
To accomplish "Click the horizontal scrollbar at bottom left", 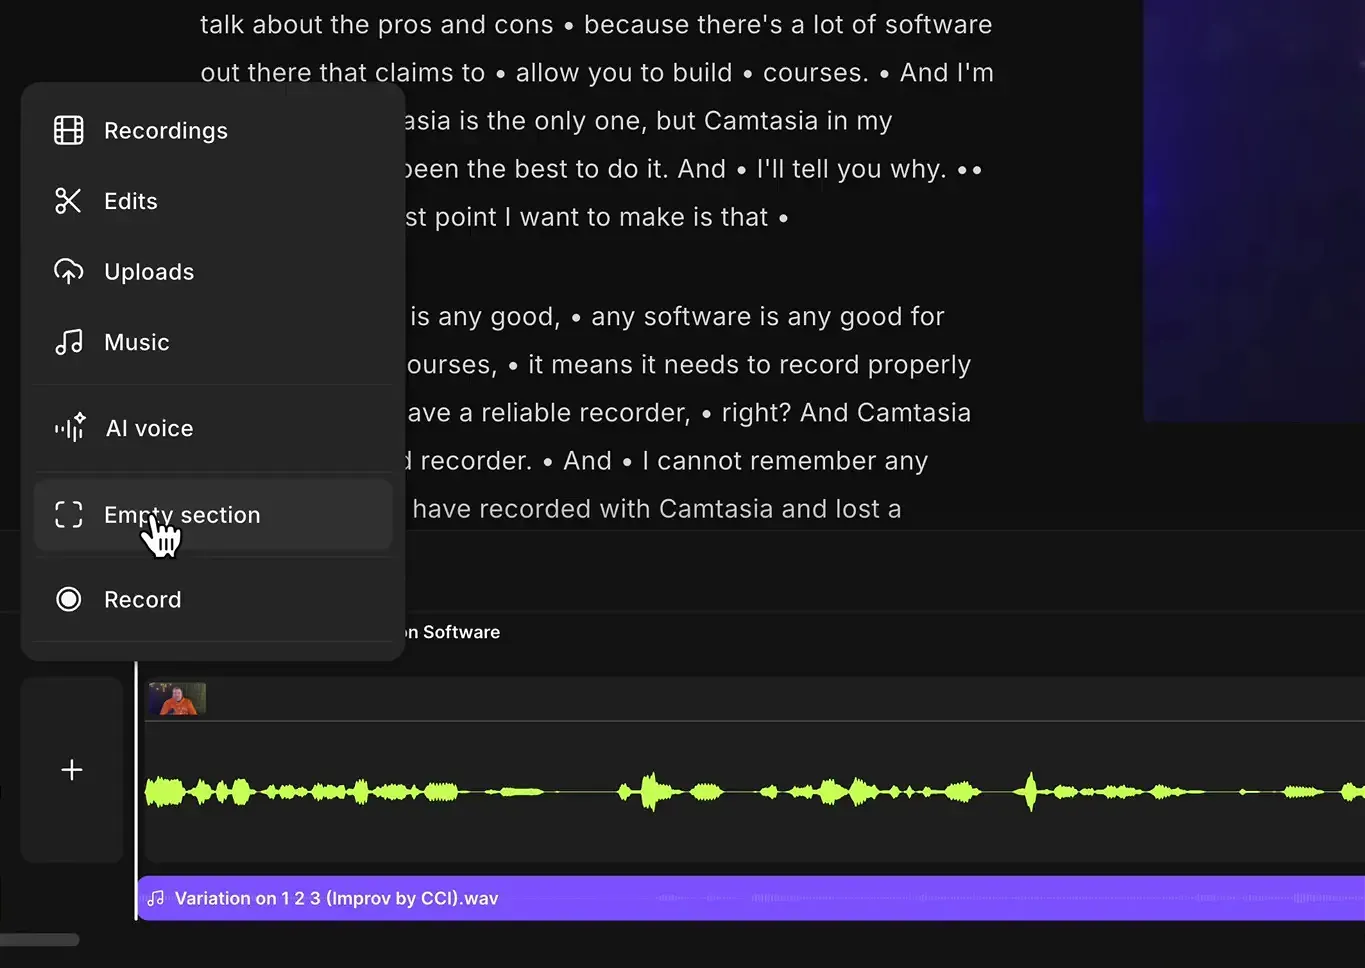I will pyautogui.click(x=40, y=939).
